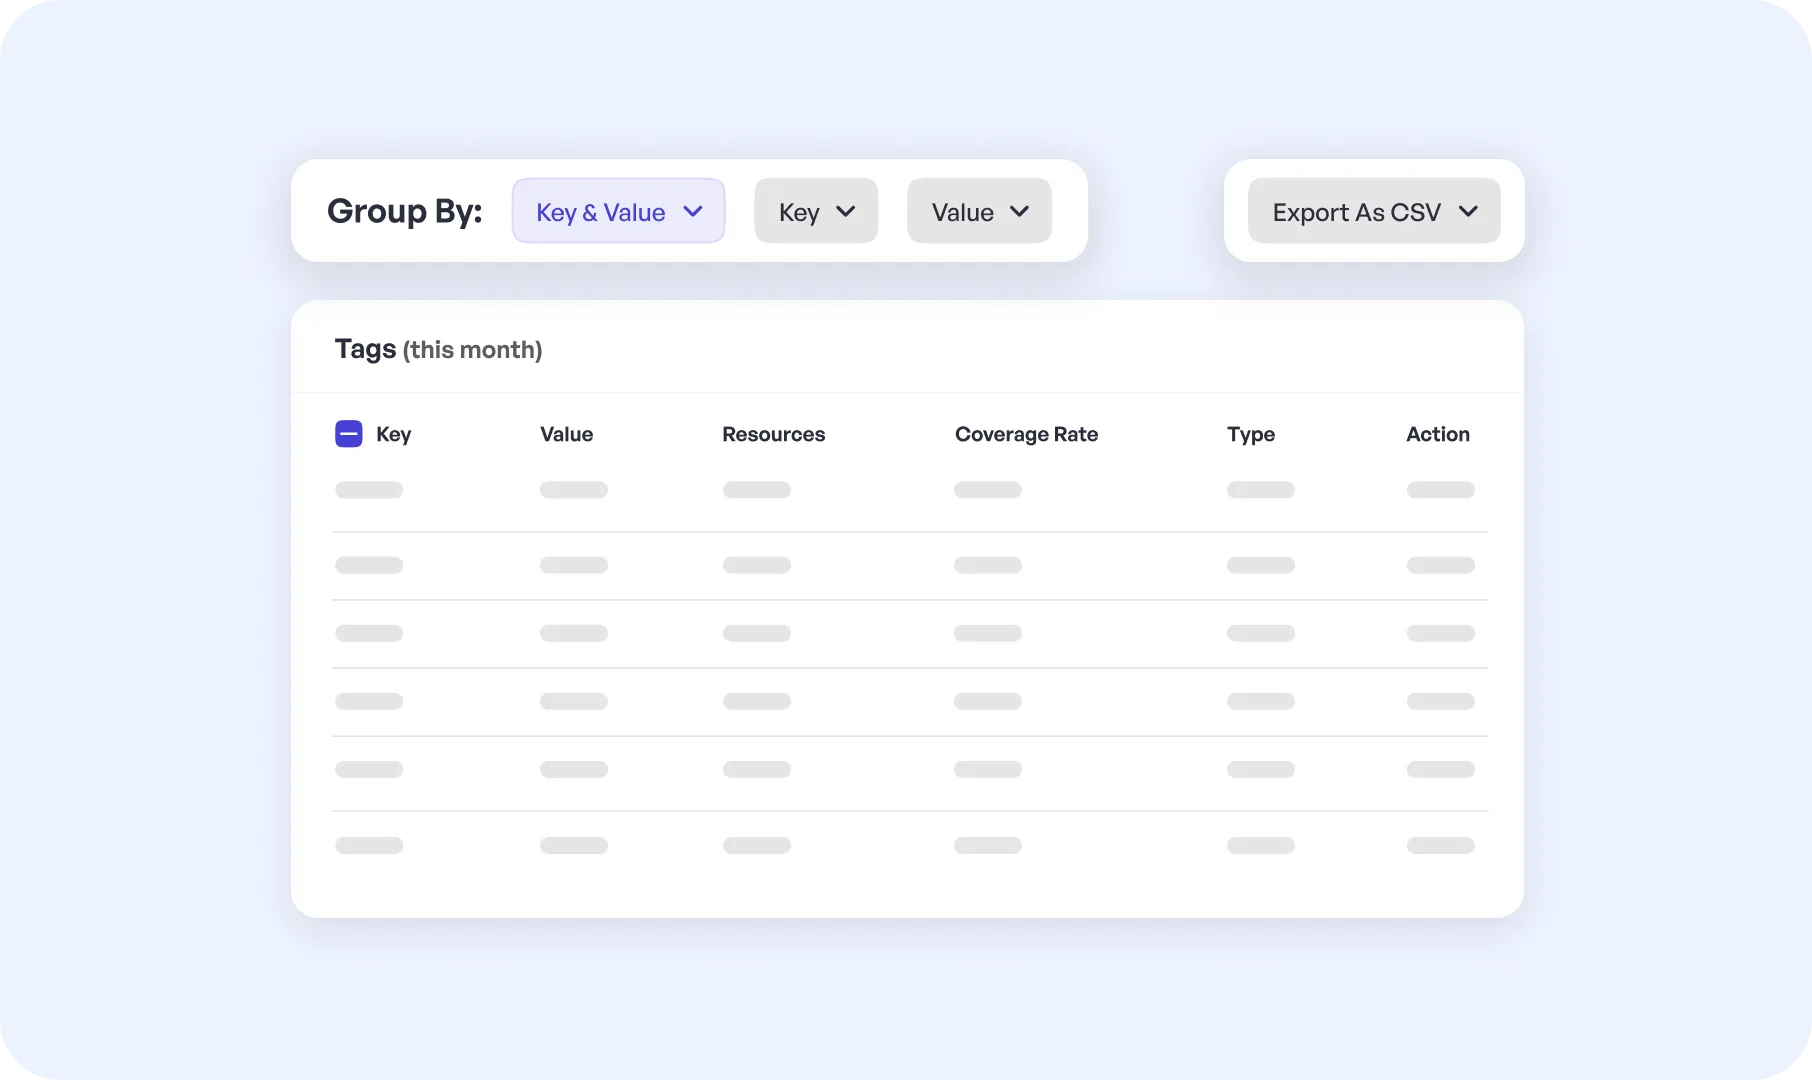Click the Group By label
Screen dimensions: 1812x1080
point(404,211)
